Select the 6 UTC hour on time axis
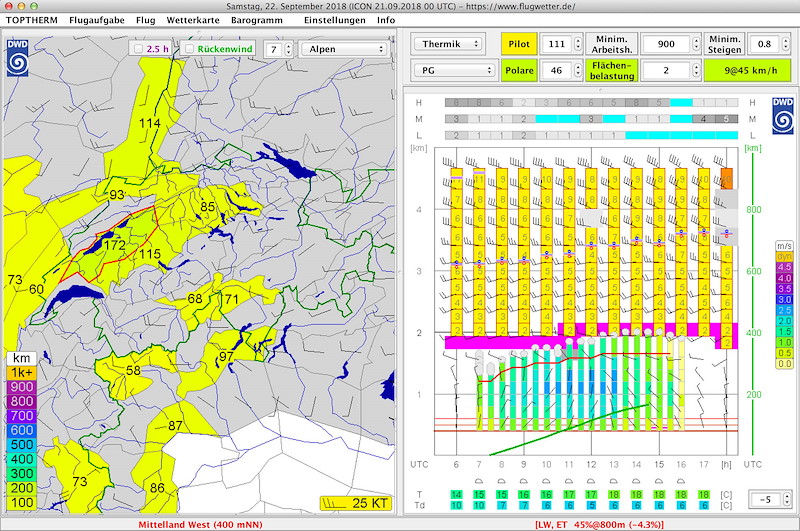The height and width of the screenshot is (531, 800). tap(456, 465)
